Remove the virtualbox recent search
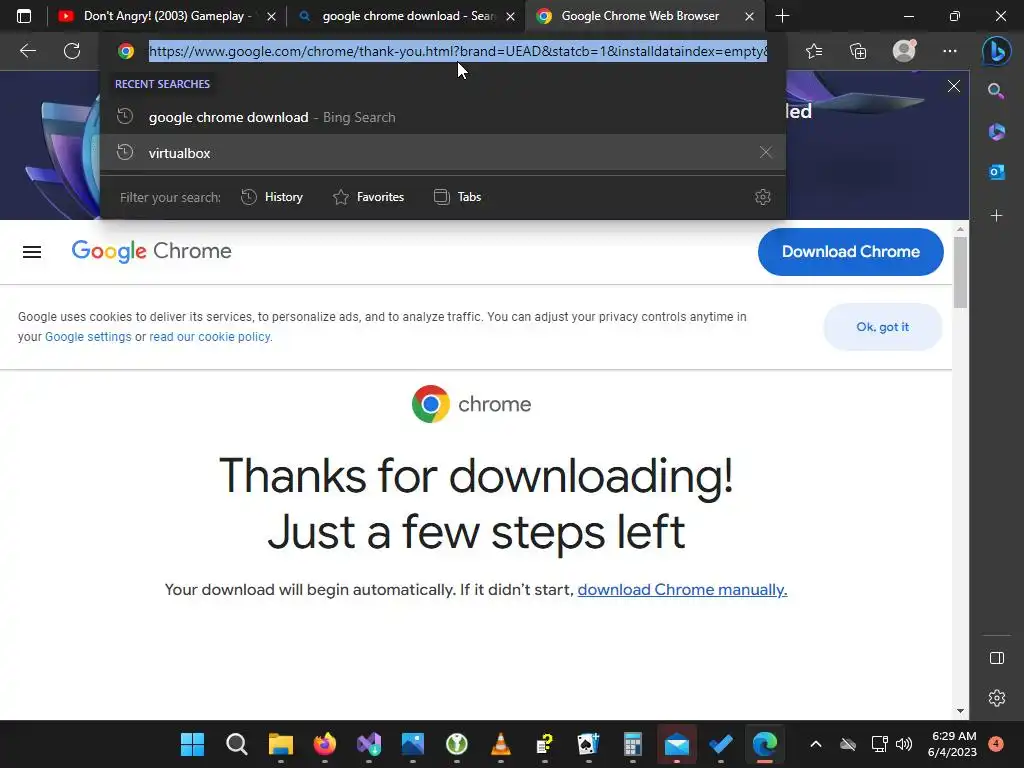This screenshot has height=768, width=1024. (x=765, y=152)
